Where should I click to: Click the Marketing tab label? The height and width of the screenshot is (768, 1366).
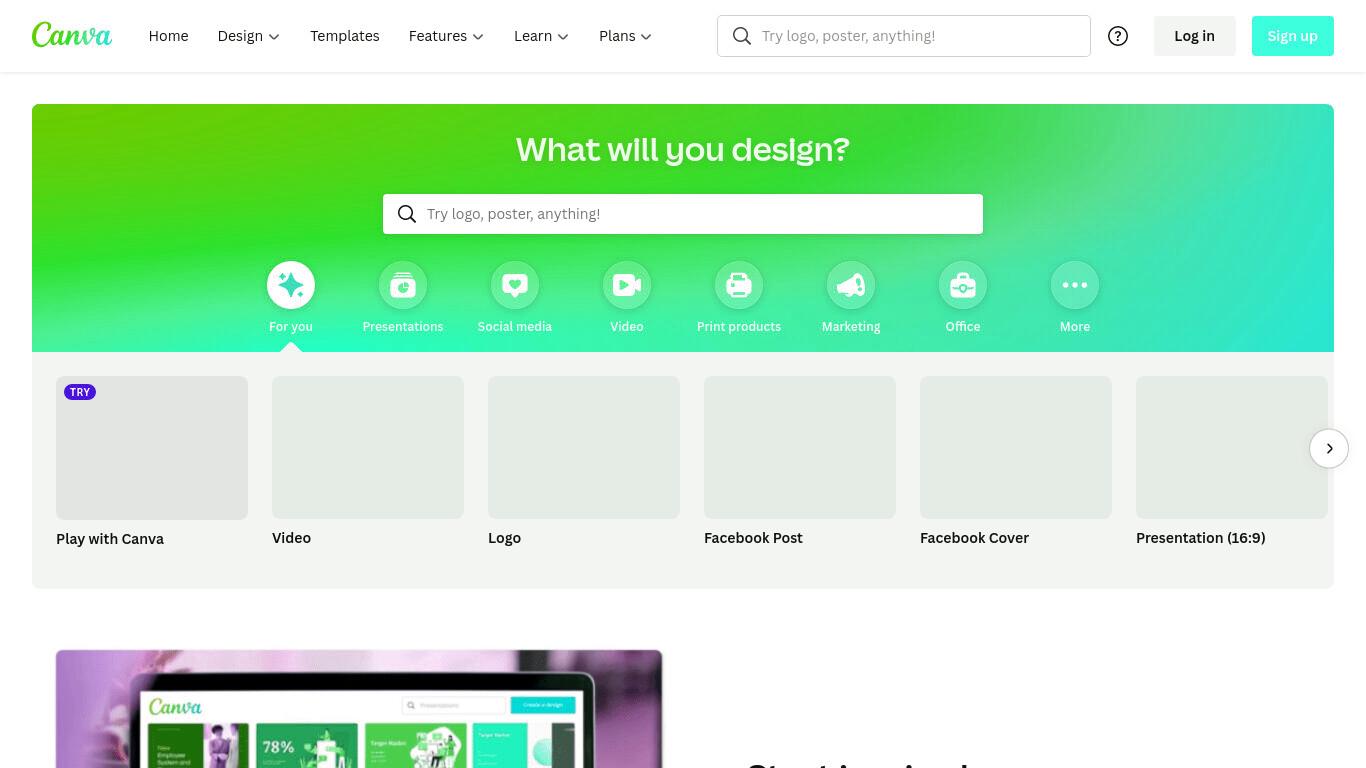click(851, 327)
